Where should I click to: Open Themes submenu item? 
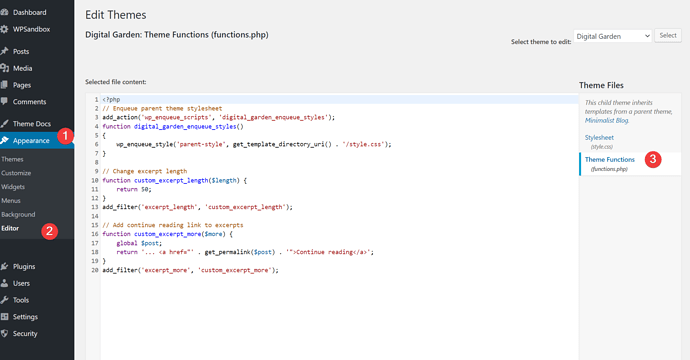coord(12,159)
